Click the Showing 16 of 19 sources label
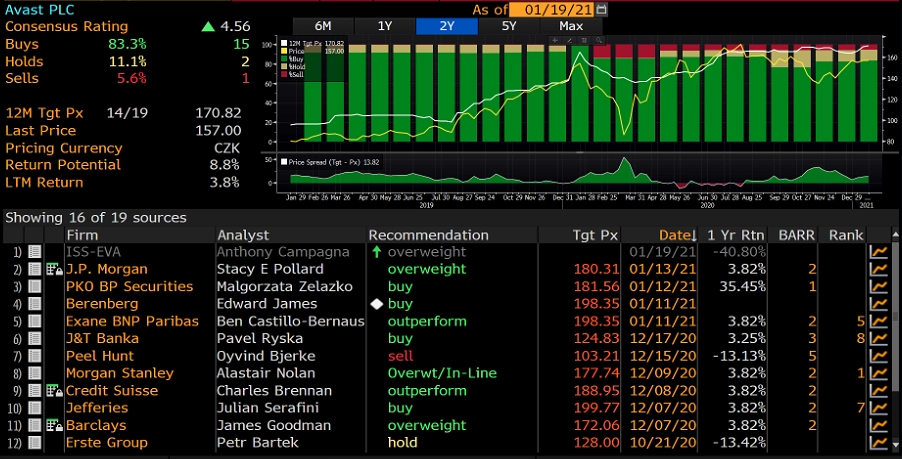The image size is (902, 459). point(96,217)
